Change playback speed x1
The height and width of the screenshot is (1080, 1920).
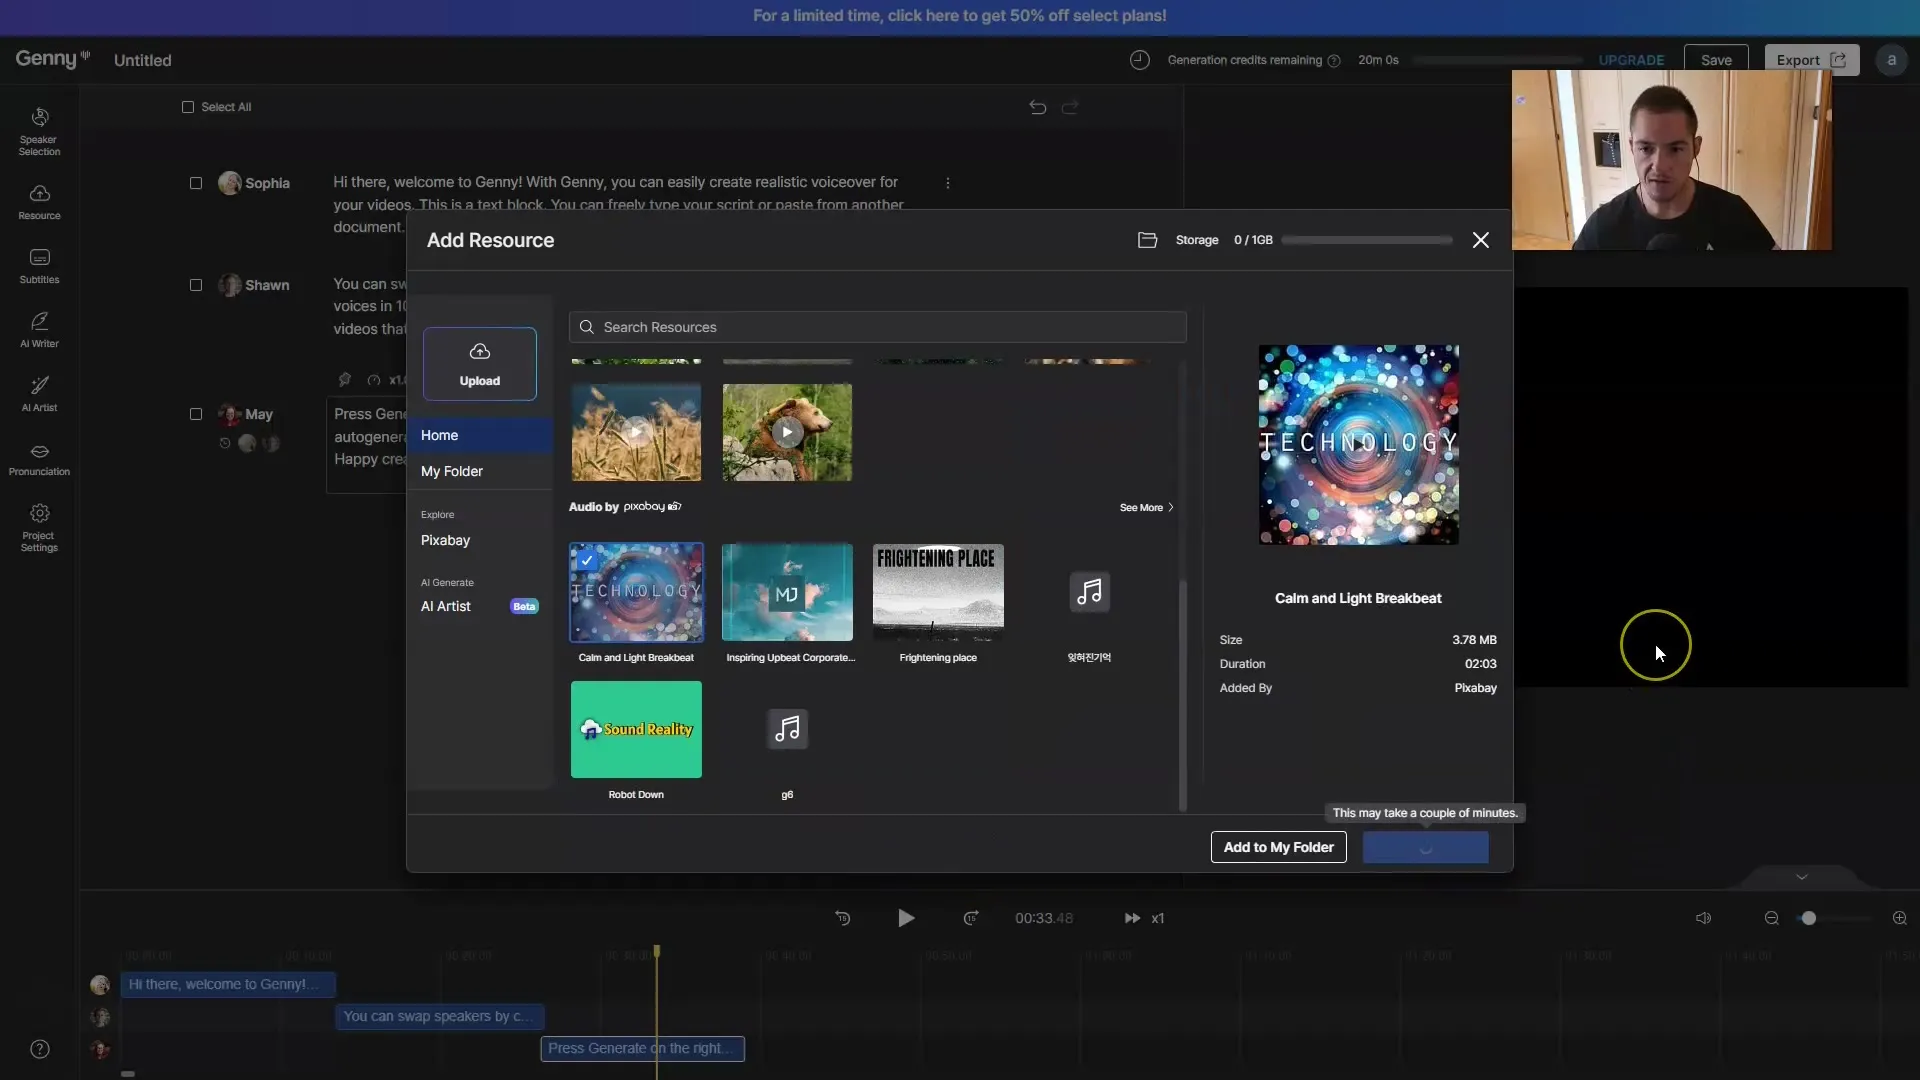pos(1145,918)
